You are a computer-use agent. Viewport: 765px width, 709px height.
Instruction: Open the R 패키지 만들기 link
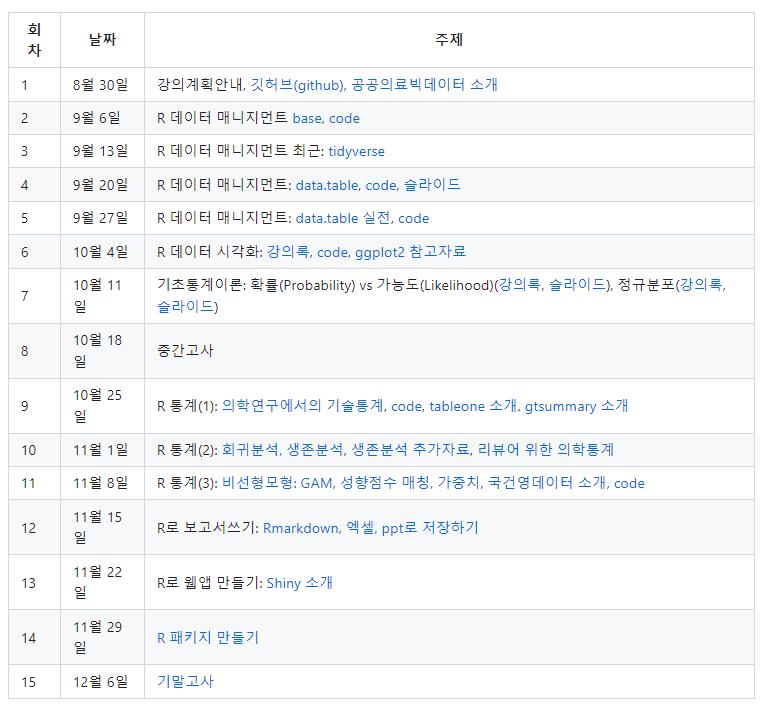(208, 638)
